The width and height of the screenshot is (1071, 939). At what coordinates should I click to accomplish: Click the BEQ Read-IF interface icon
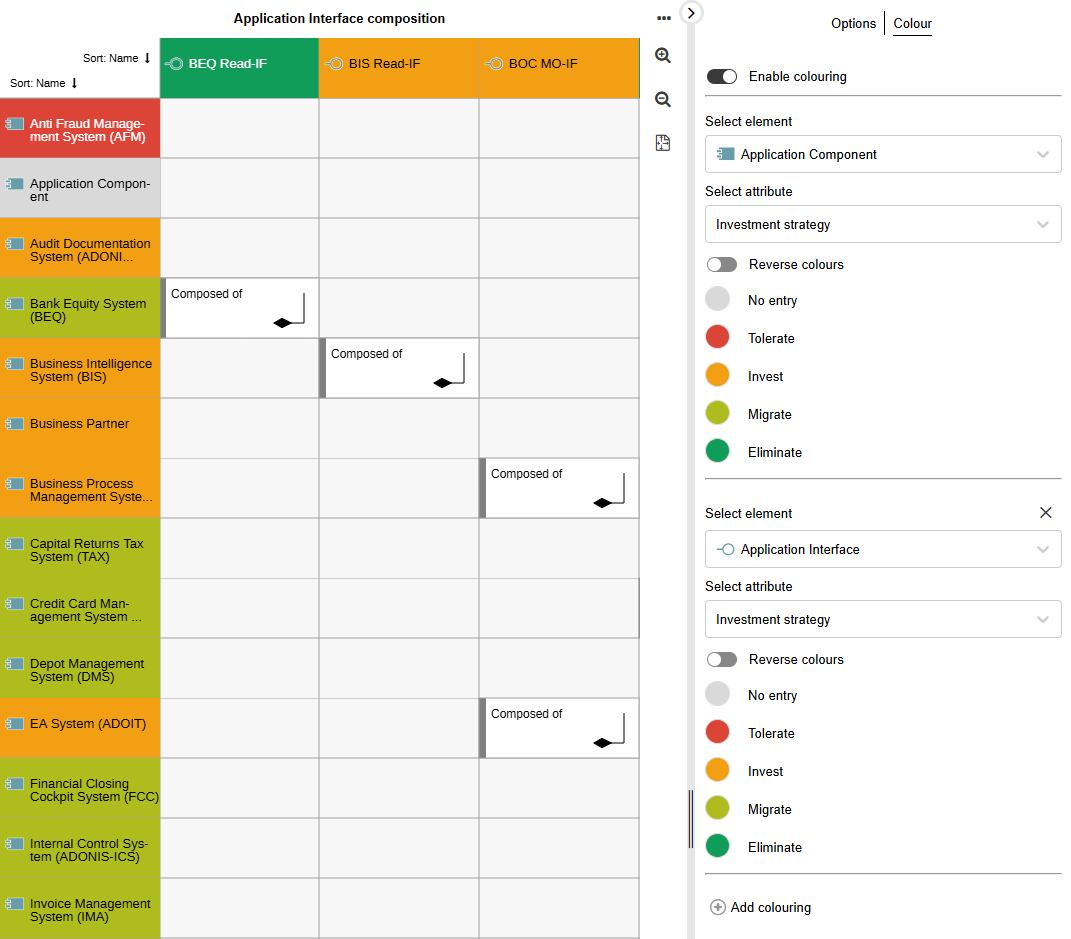[x=177, y=62]
